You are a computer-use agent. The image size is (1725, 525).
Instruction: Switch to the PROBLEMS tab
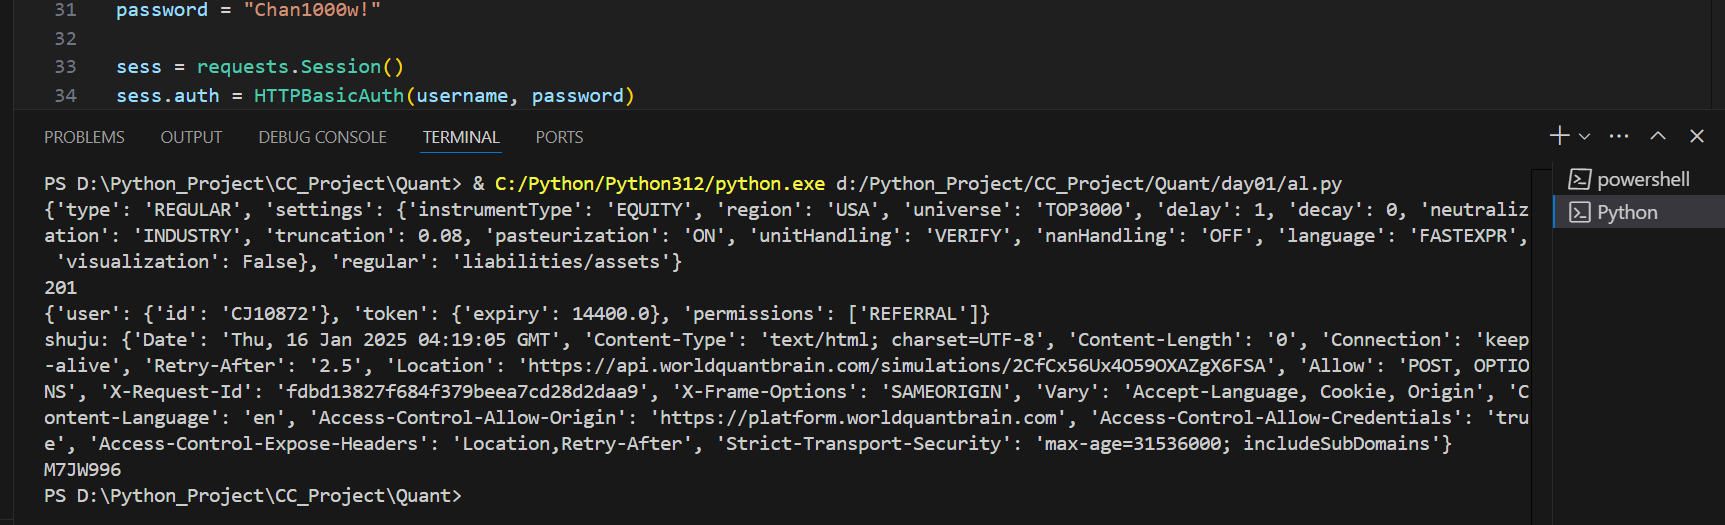click(x=84, y=137)
